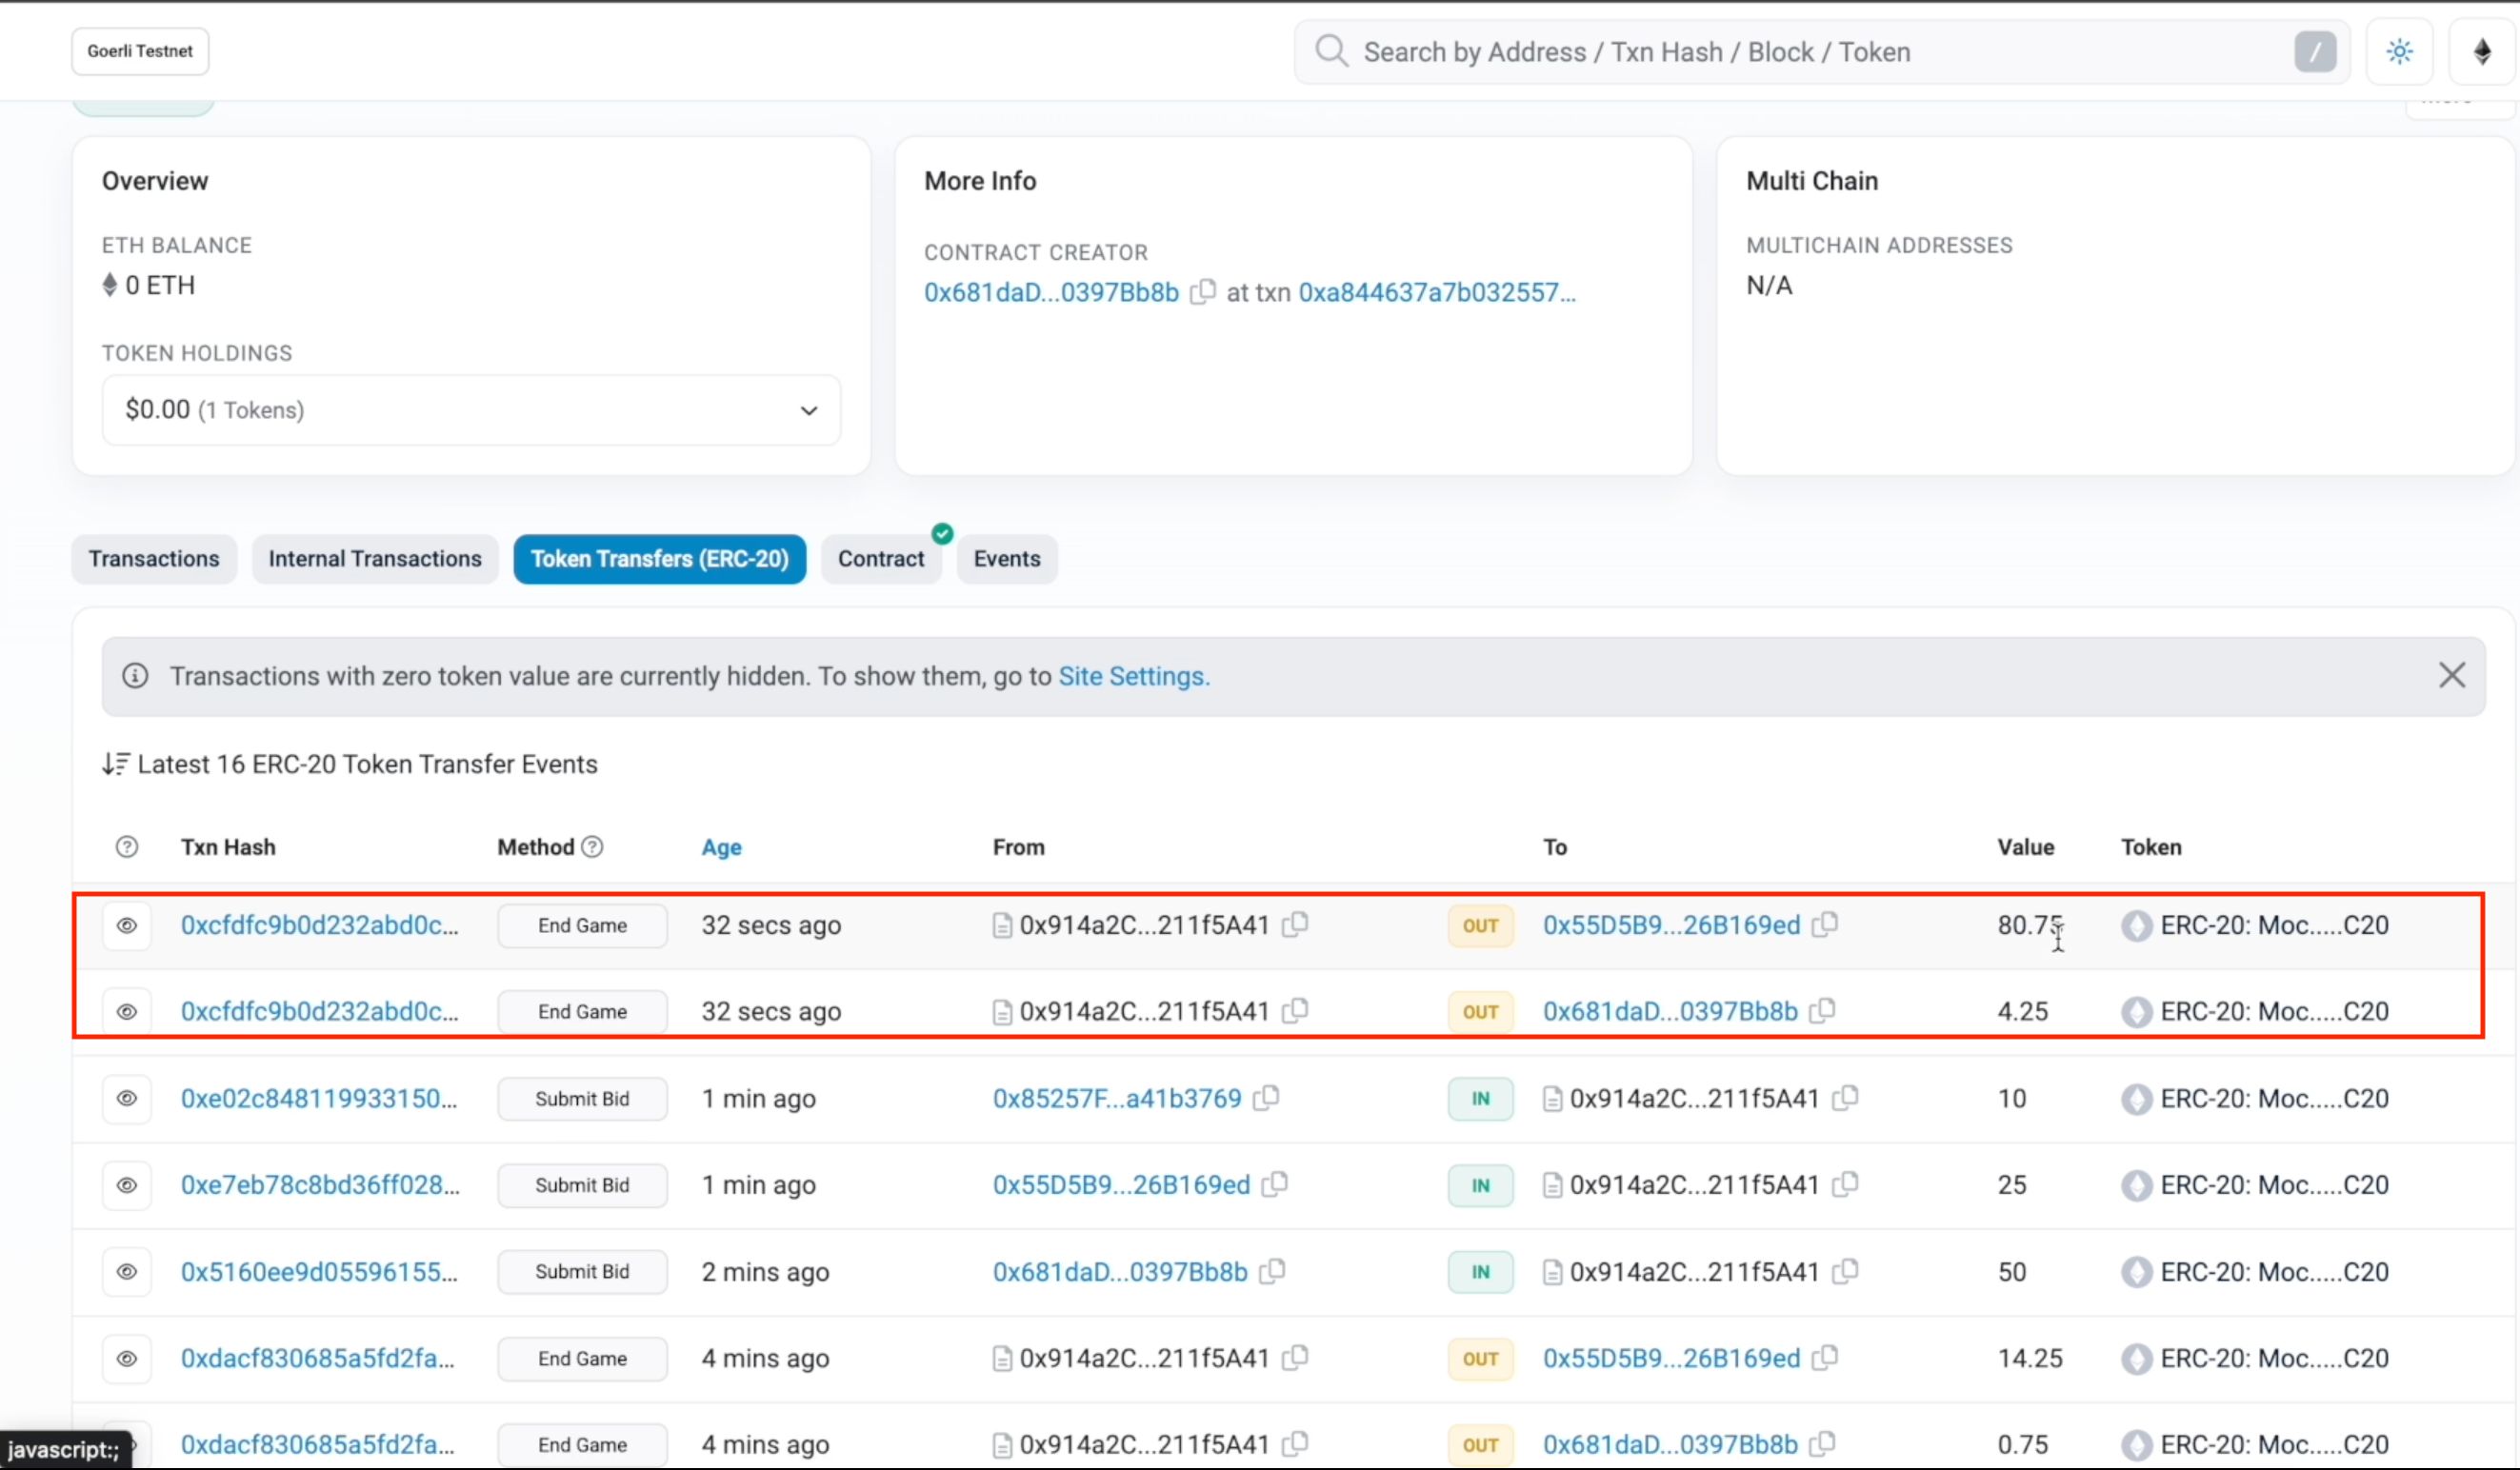The width and height of the screenshot is (2520, 1470).
Task: Click the question mark icon before Txn Hash
Action: coord(127,847)
